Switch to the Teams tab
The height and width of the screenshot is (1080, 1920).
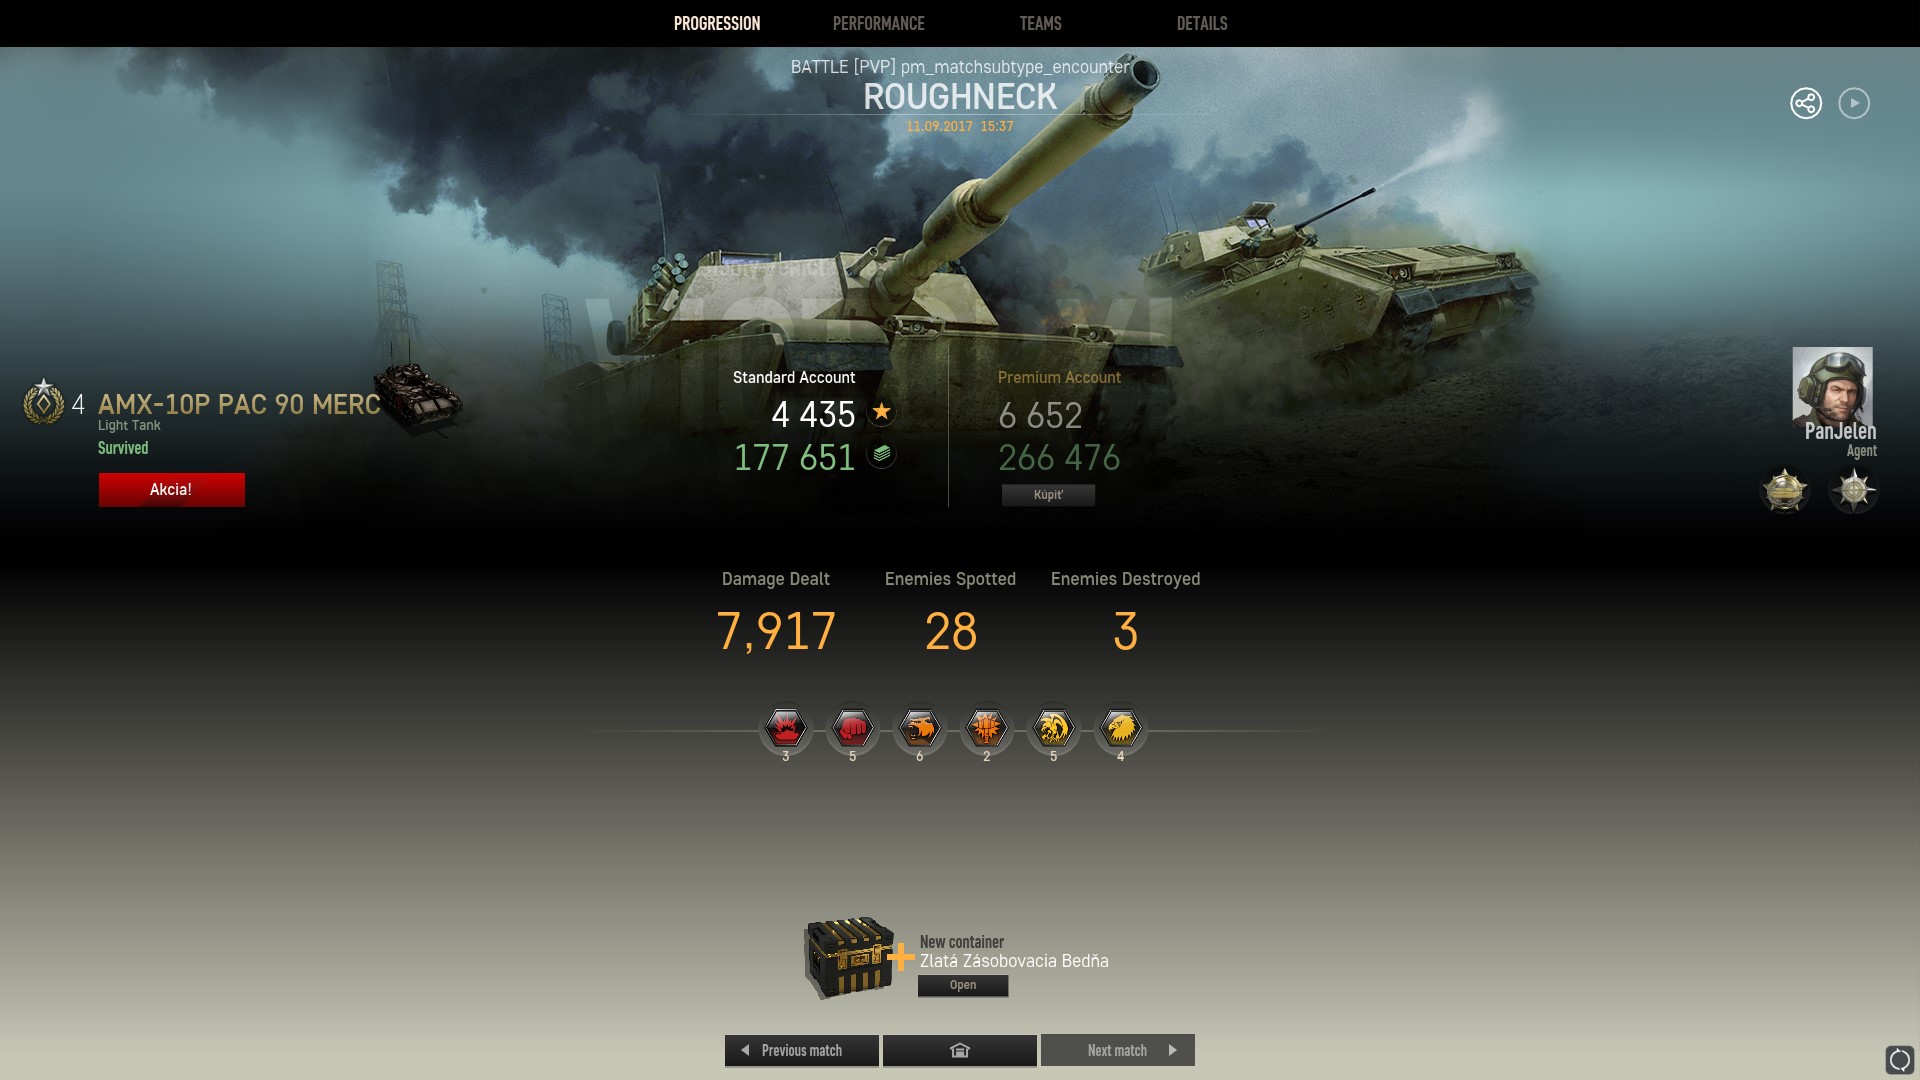click(x=1040, y=23)
